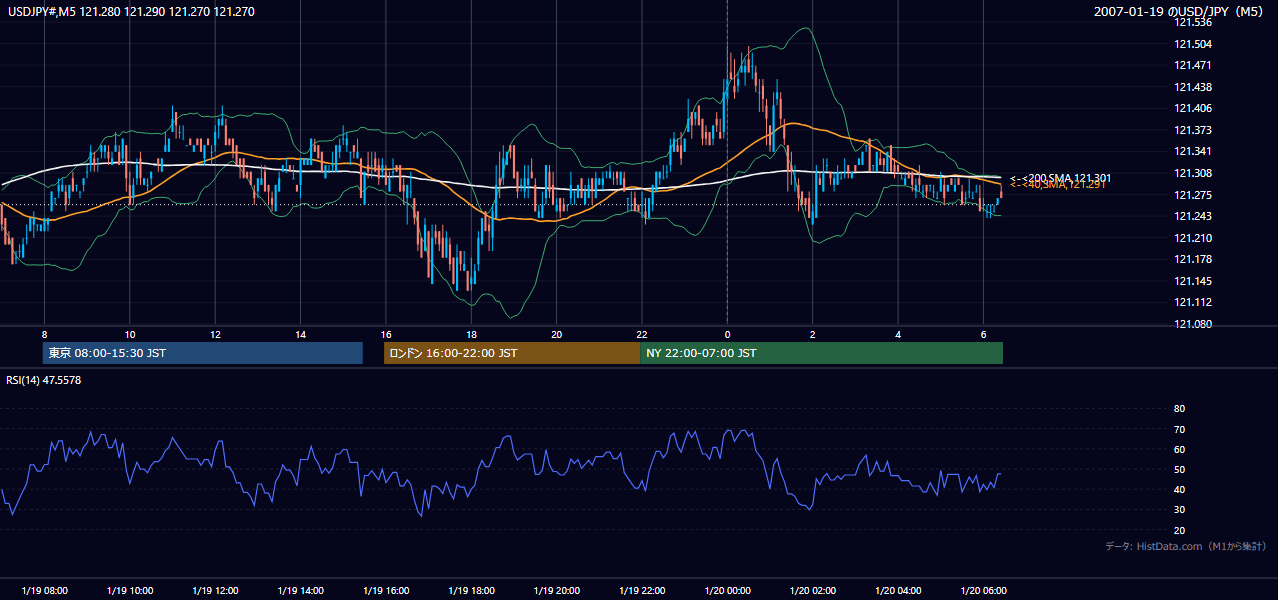1278x600 pixels.
Task: Click hour tick 16 under price chart
Action: [x=386, y=334]
